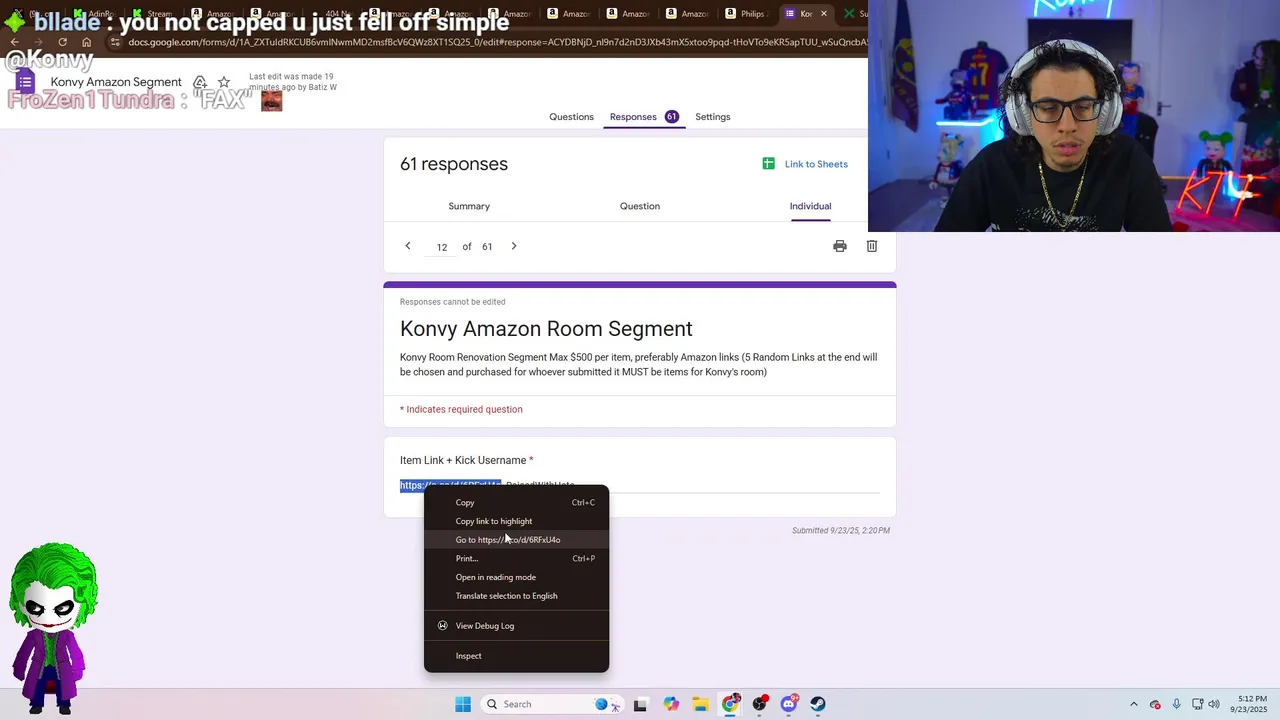The height and width of the screenshot is (720, 1280).
Task: Click the taskbar Search box
Action: point(551,704)
